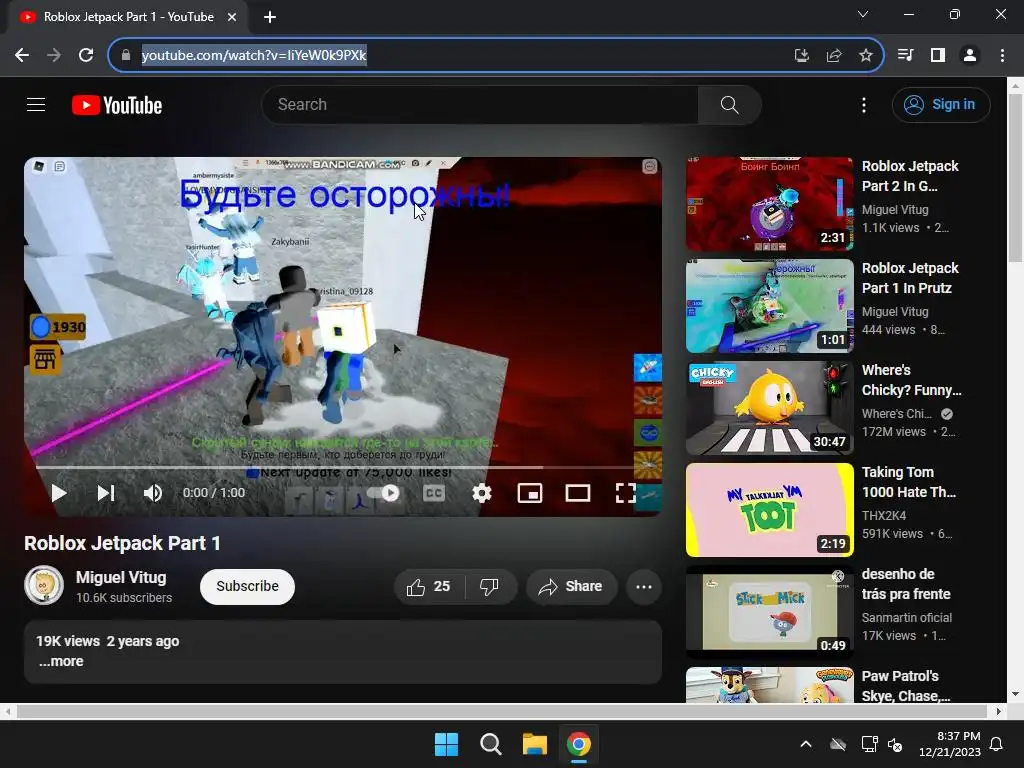
Task: Open Taking Tom 1000 Hate video title
Action: coord(908,482)
